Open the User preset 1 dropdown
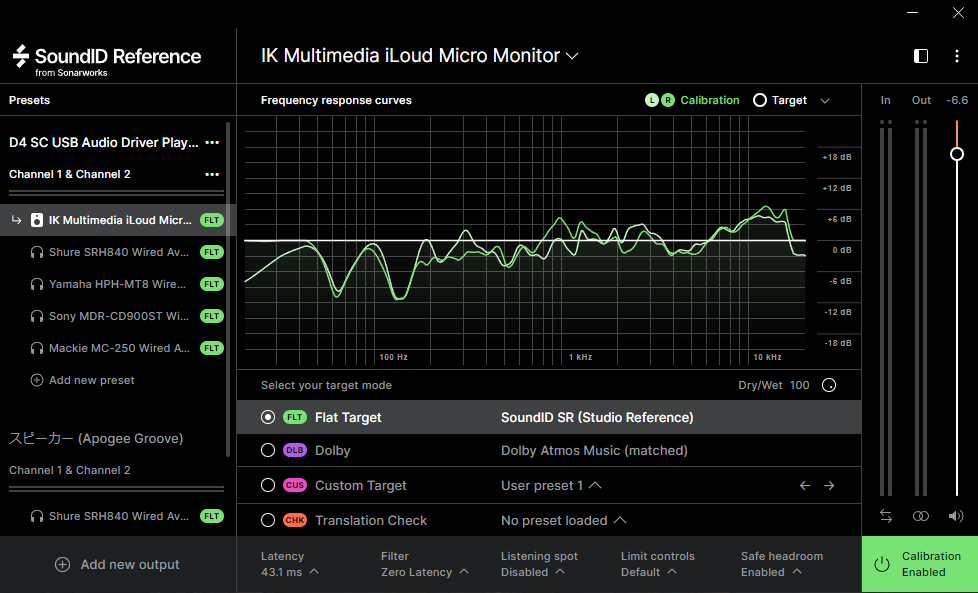This screenshot has height=593, width=978. pos(551,485)
